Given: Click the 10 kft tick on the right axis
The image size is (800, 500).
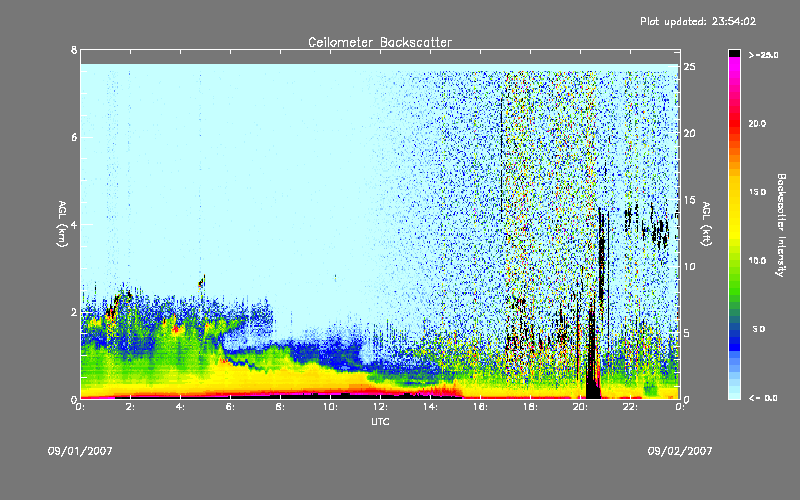Looking at the screenshot, I should coord(689,266).
